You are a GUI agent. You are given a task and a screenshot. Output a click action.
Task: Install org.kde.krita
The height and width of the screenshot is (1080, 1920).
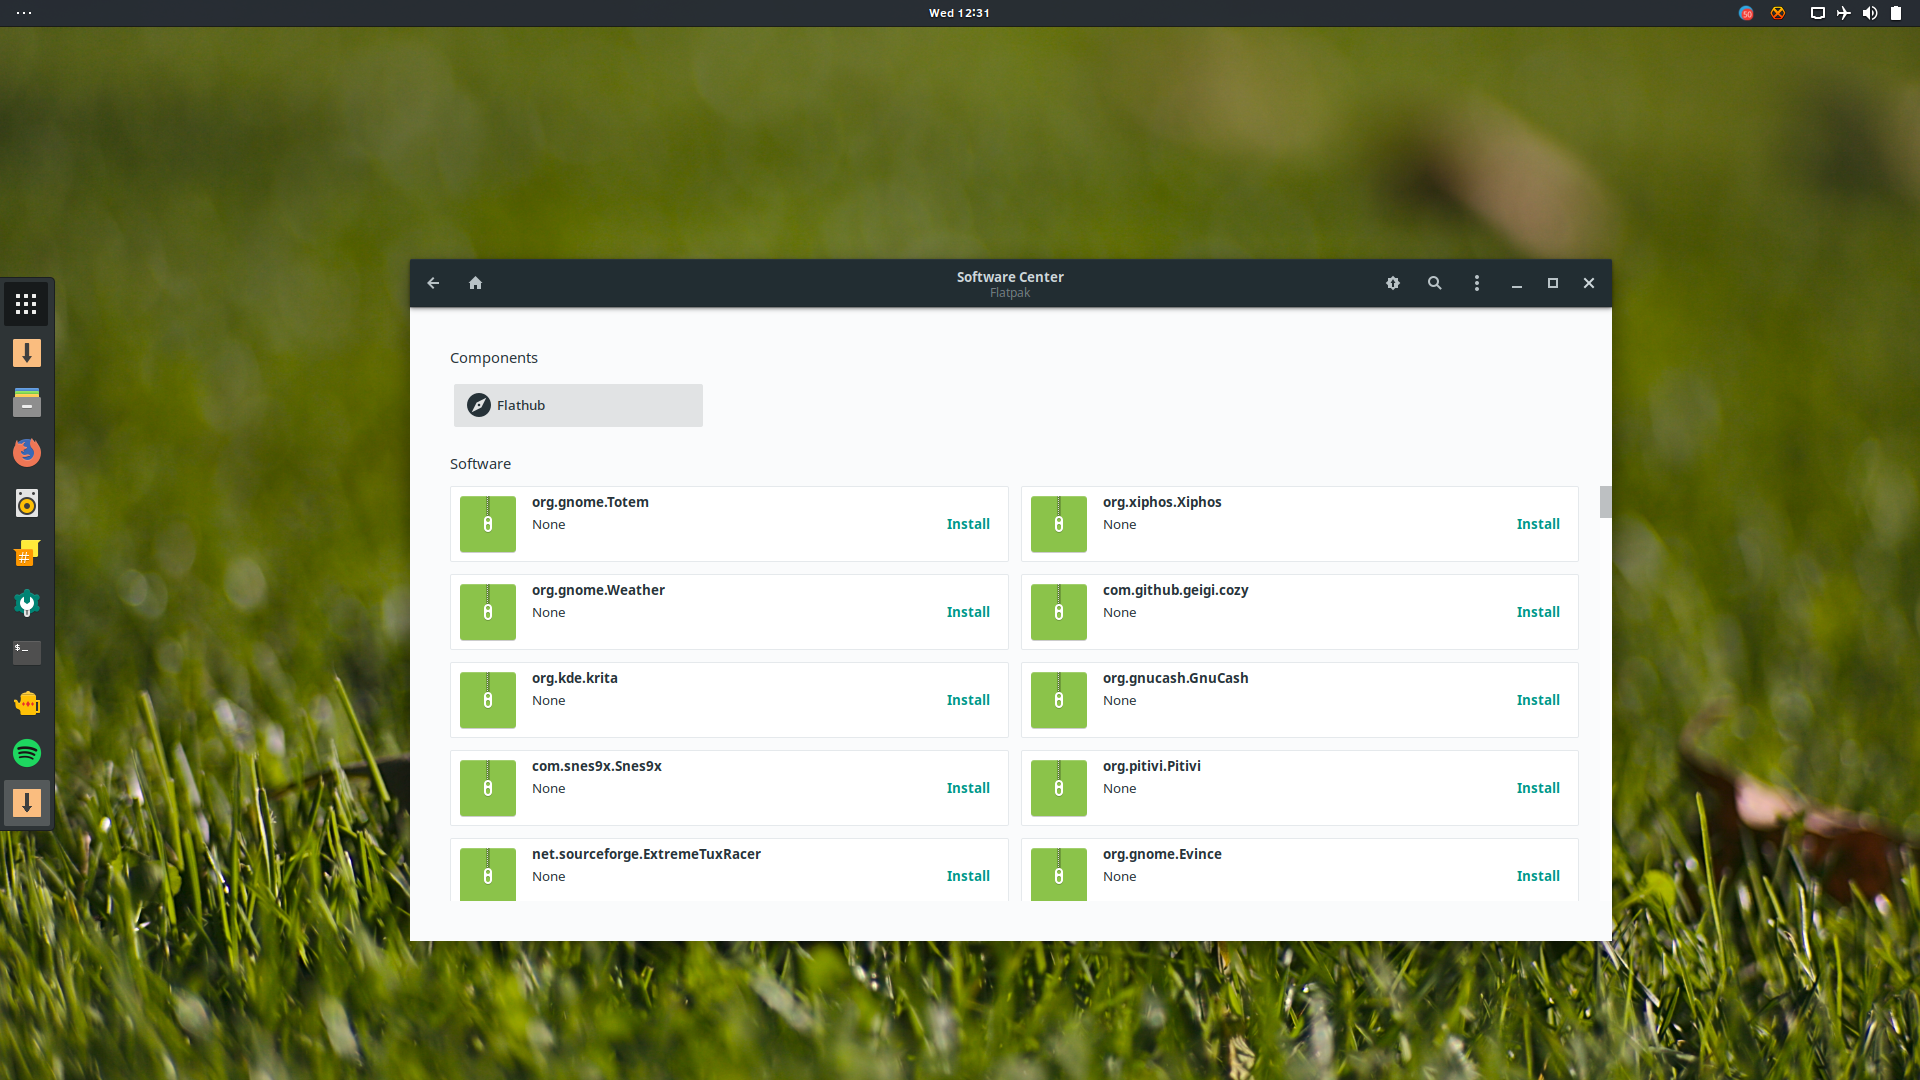point(968,700)
